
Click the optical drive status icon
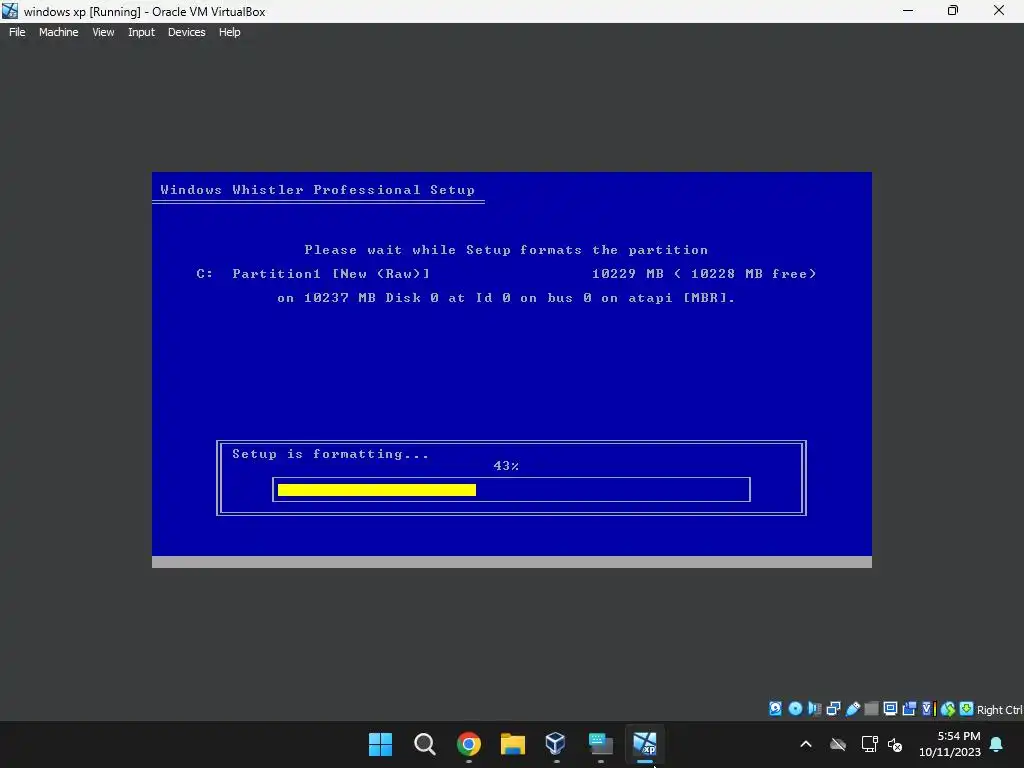[x=795, y=709]
